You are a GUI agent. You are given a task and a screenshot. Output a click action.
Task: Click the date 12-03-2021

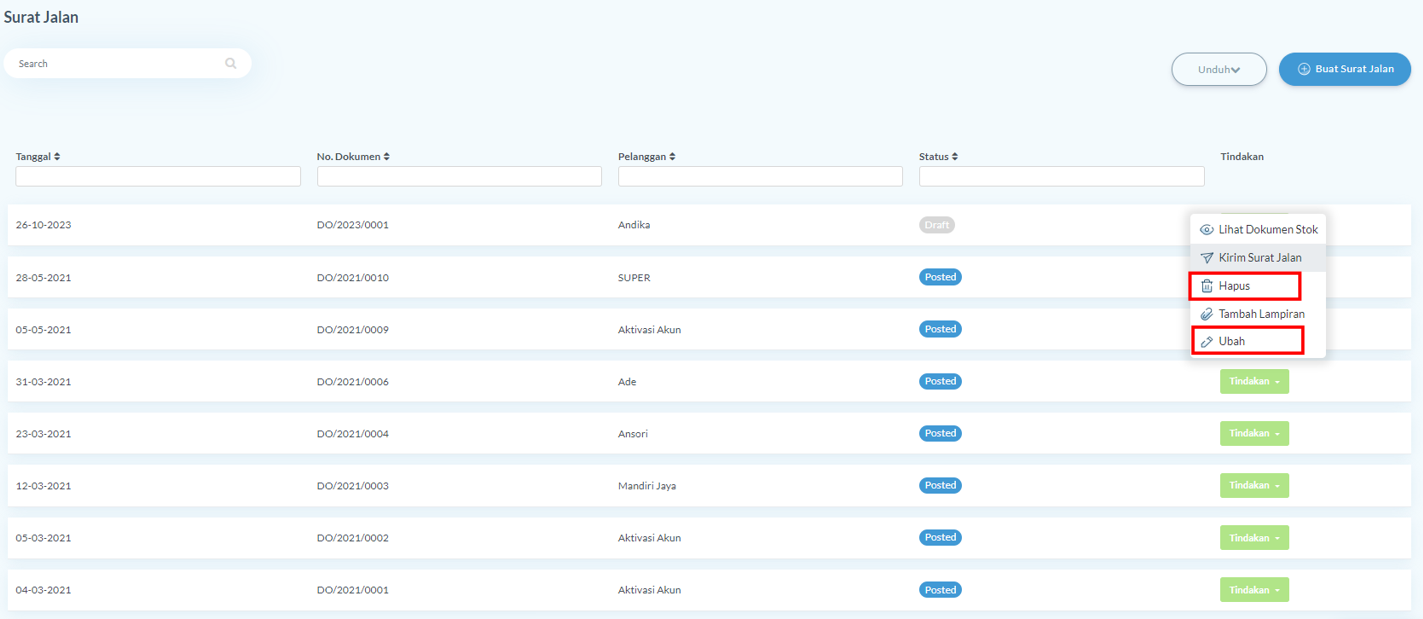coord(43,486)
